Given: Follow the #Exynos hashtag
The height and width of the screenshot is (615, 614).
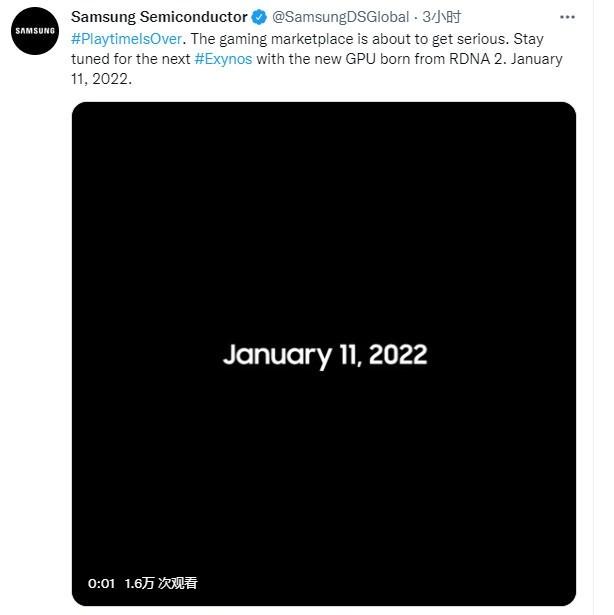Looking at the screenshot, I should 223,59.
